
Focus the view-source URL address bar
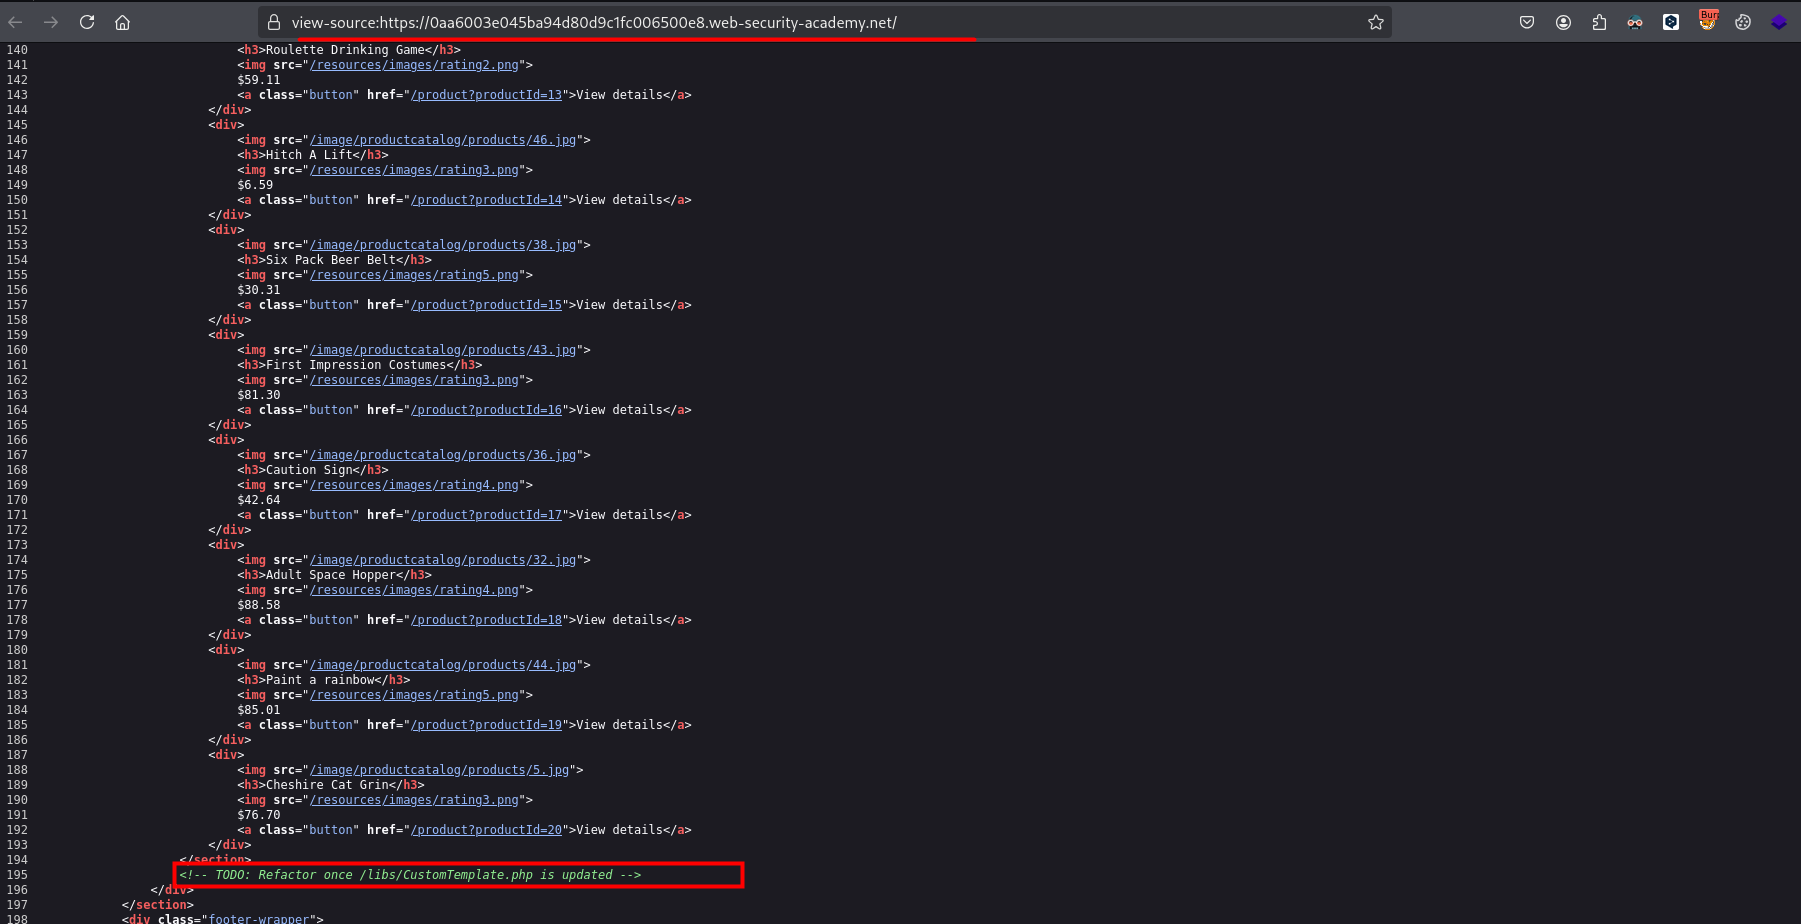tap(700, 22)
